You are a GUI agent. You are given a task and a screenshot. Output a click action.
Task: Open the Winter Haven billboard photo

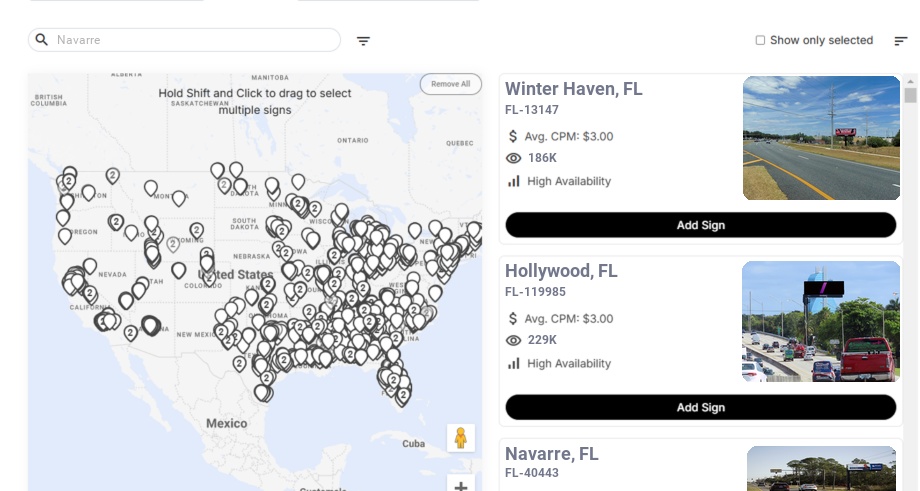click(821, 138)
